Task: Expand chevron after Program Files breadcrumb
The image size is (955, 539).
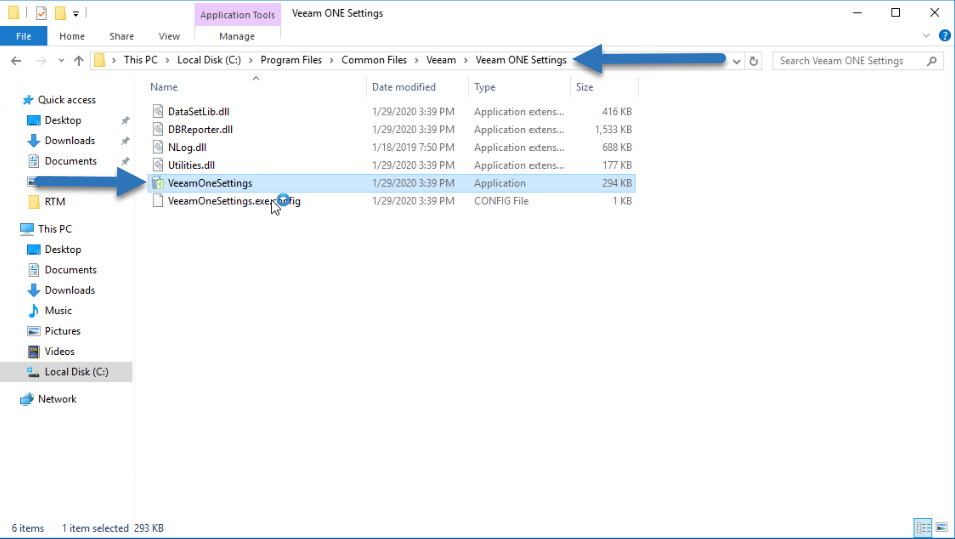Action: [332, 60]
